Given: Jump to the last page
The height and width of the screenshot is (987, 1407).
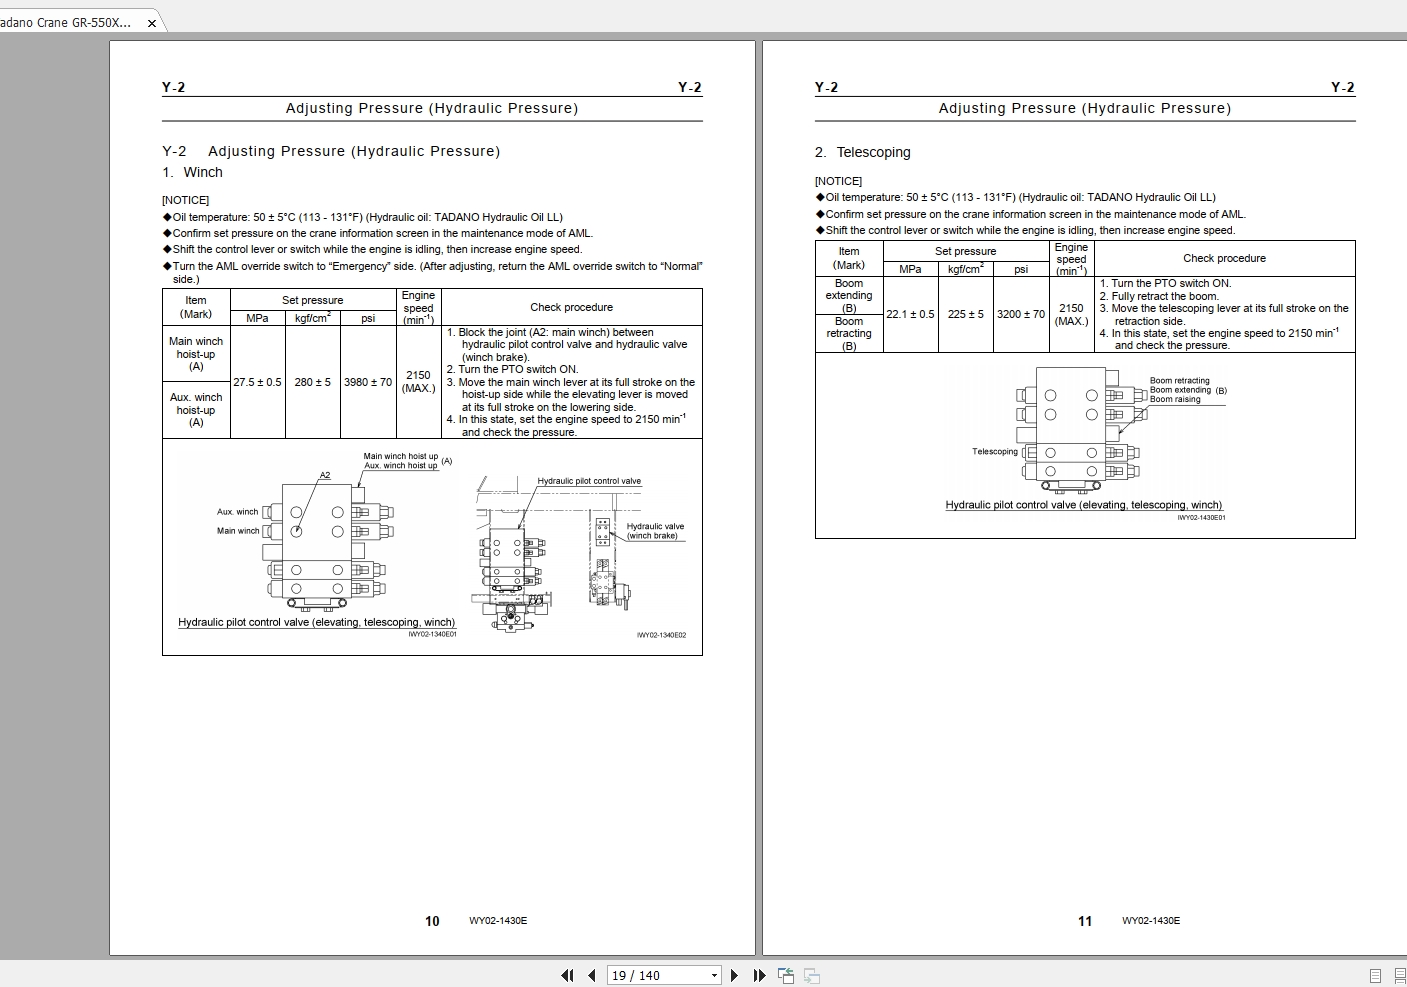Looking at the screenshot, I should pyautogui.click(x=759, y=975).
